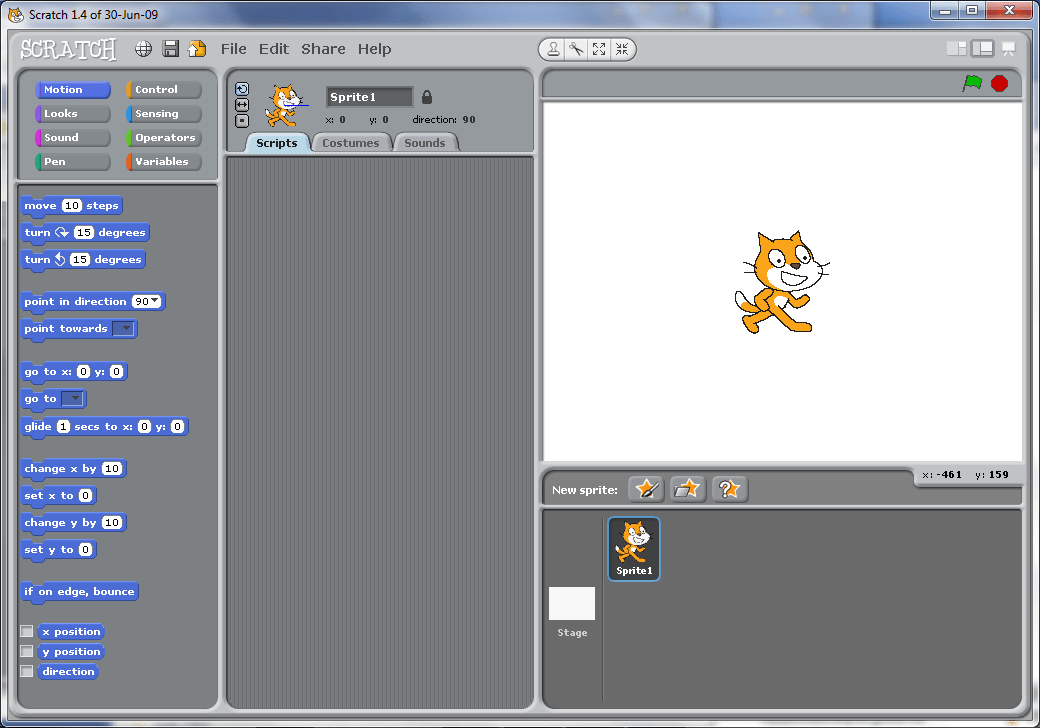Switch to small stage view mode
Image resolution: width=1040 pixels, height=728 pixels.
pos(956,48)
